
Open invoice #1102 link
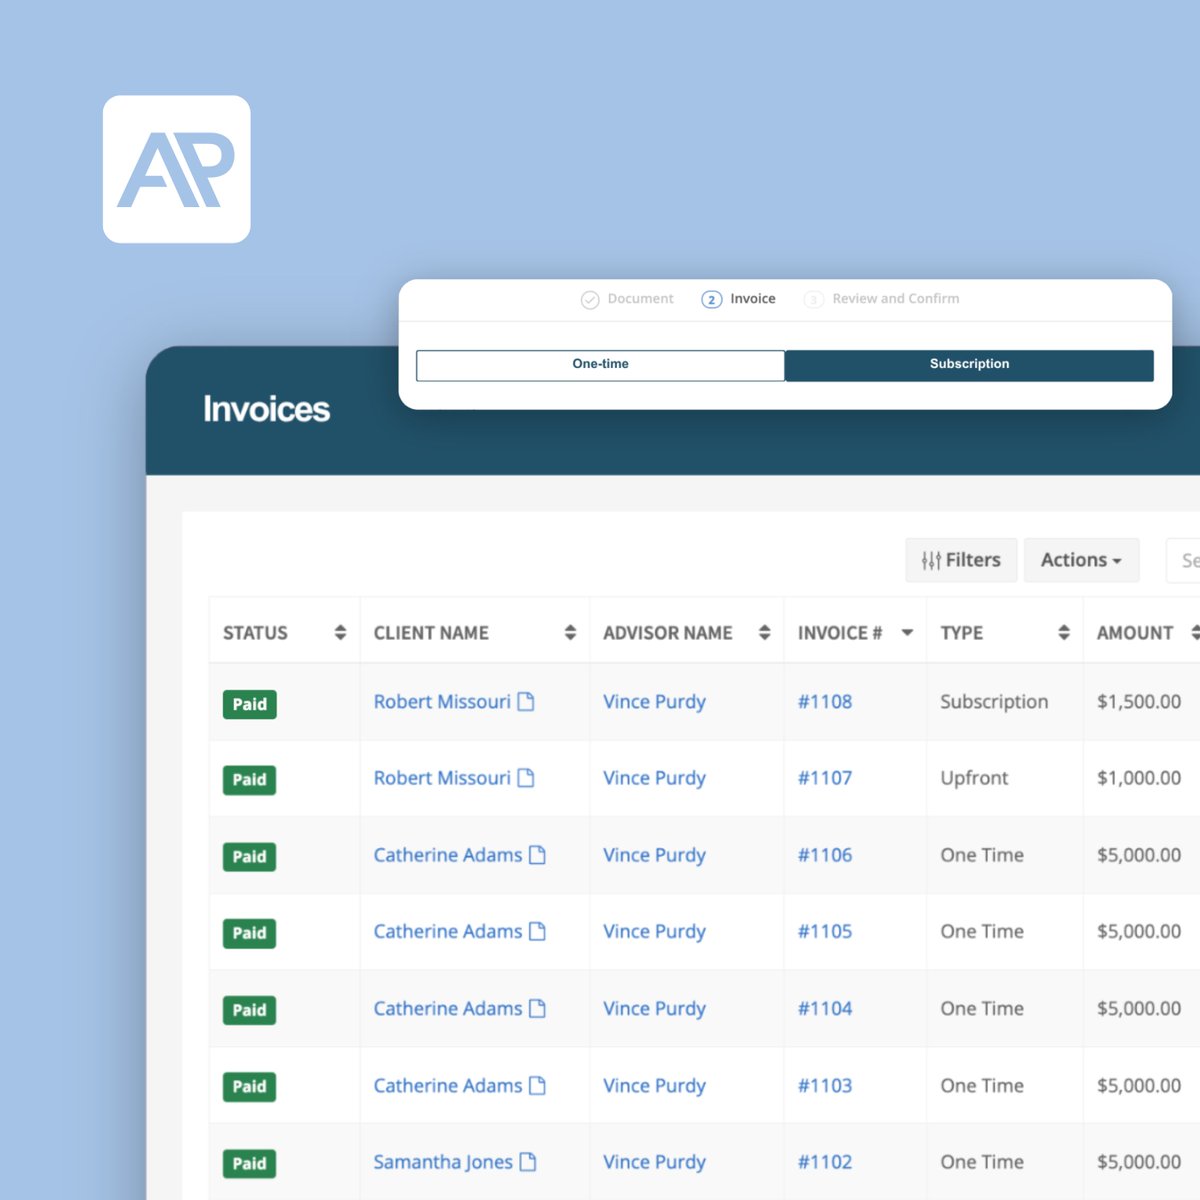tap(825, 1162)
